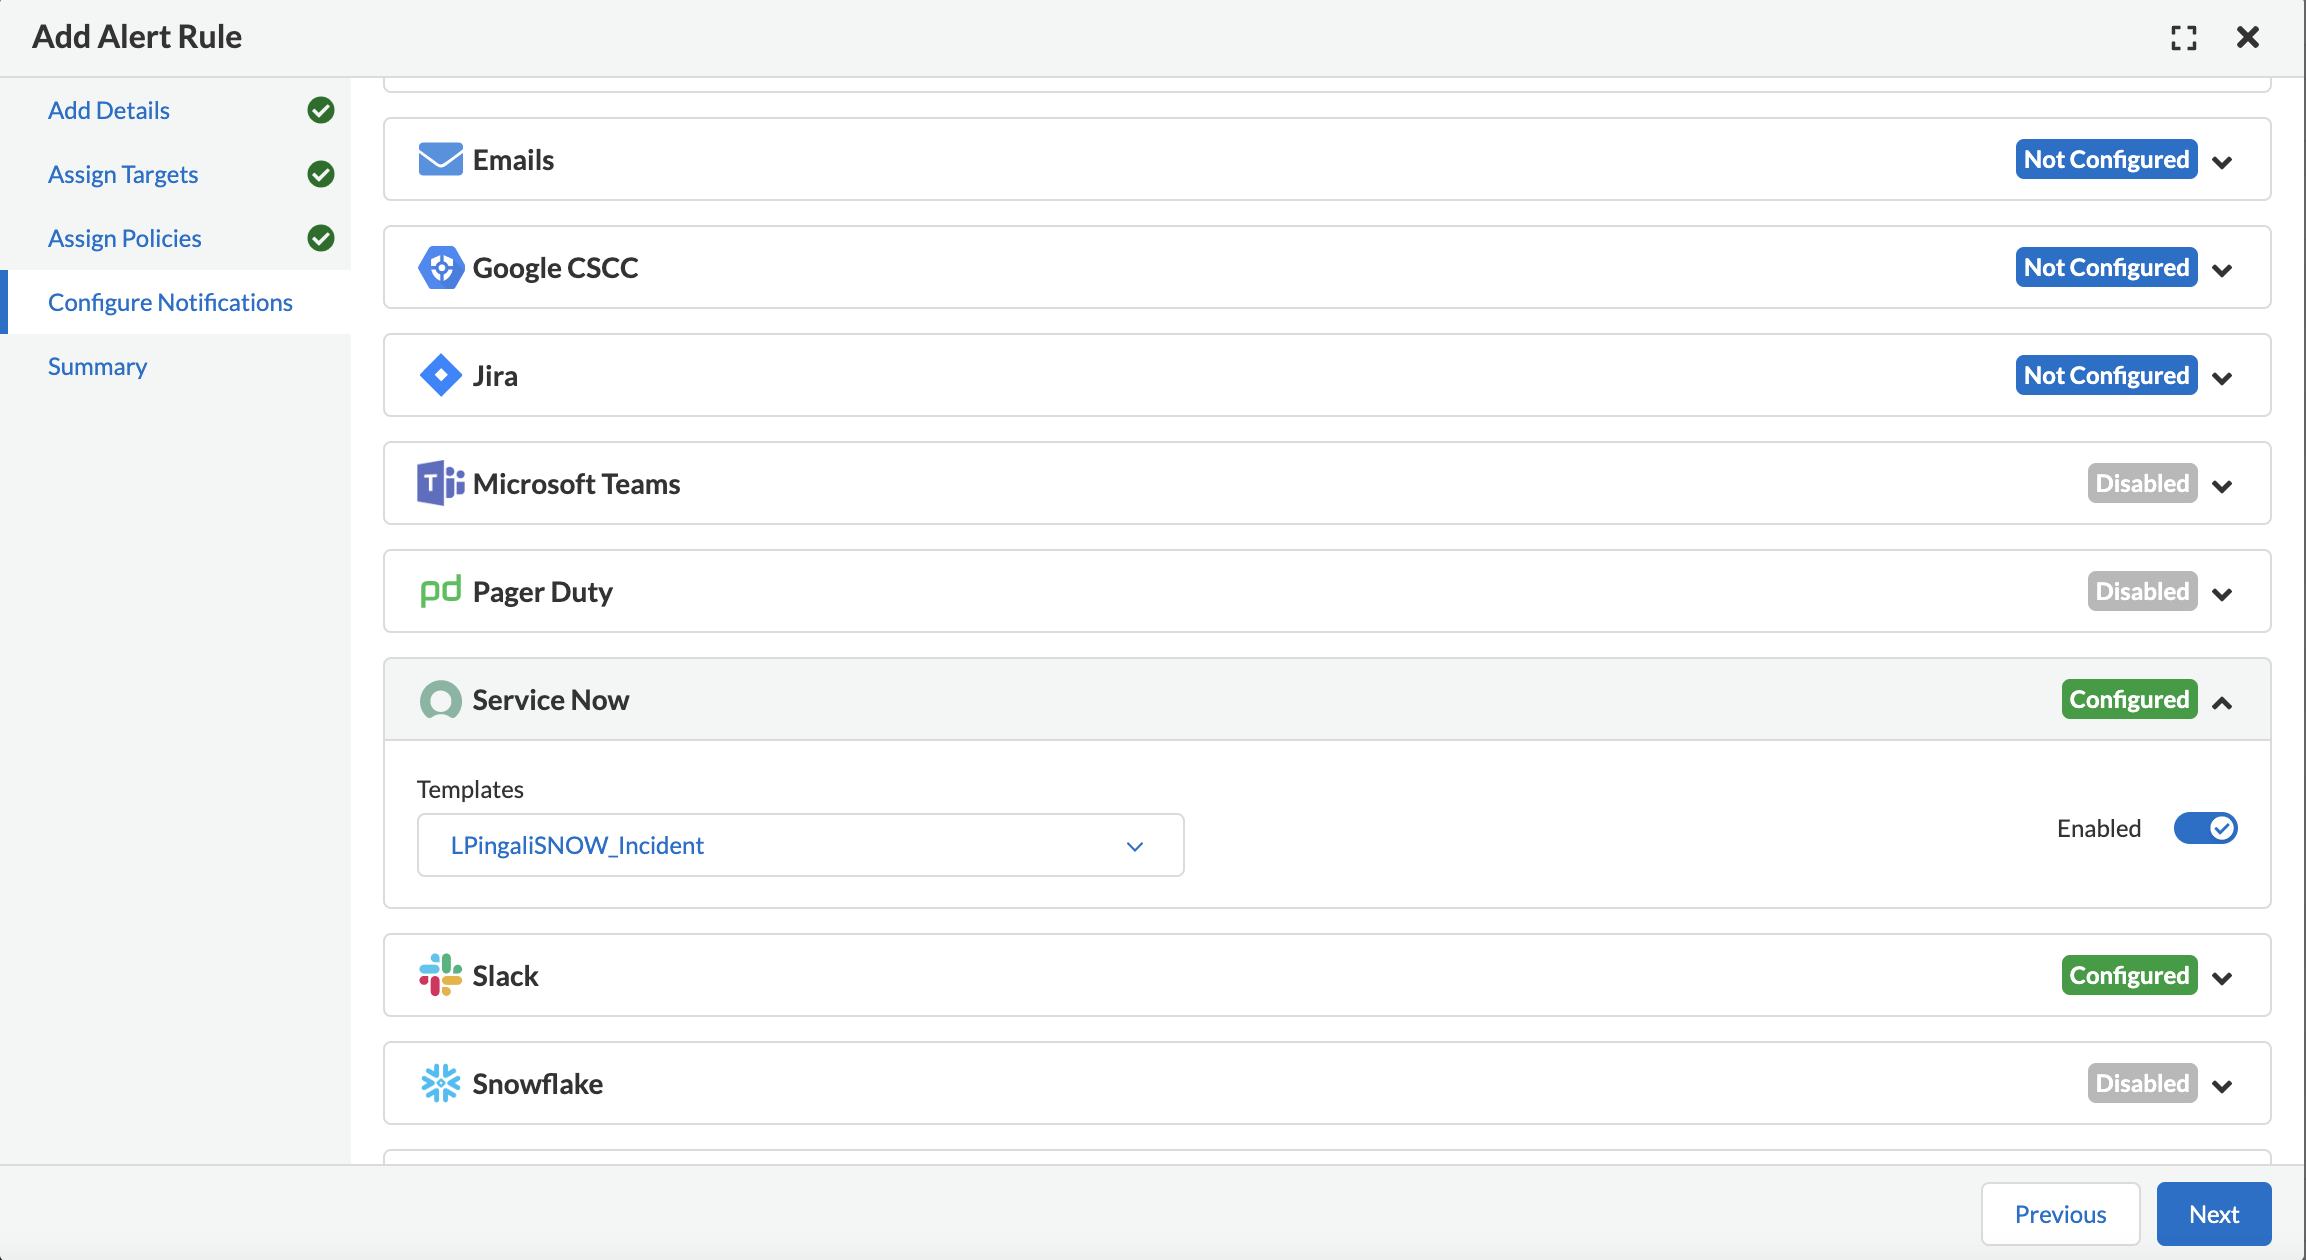Click the Slack colorful grid icon

coord(439,974)
